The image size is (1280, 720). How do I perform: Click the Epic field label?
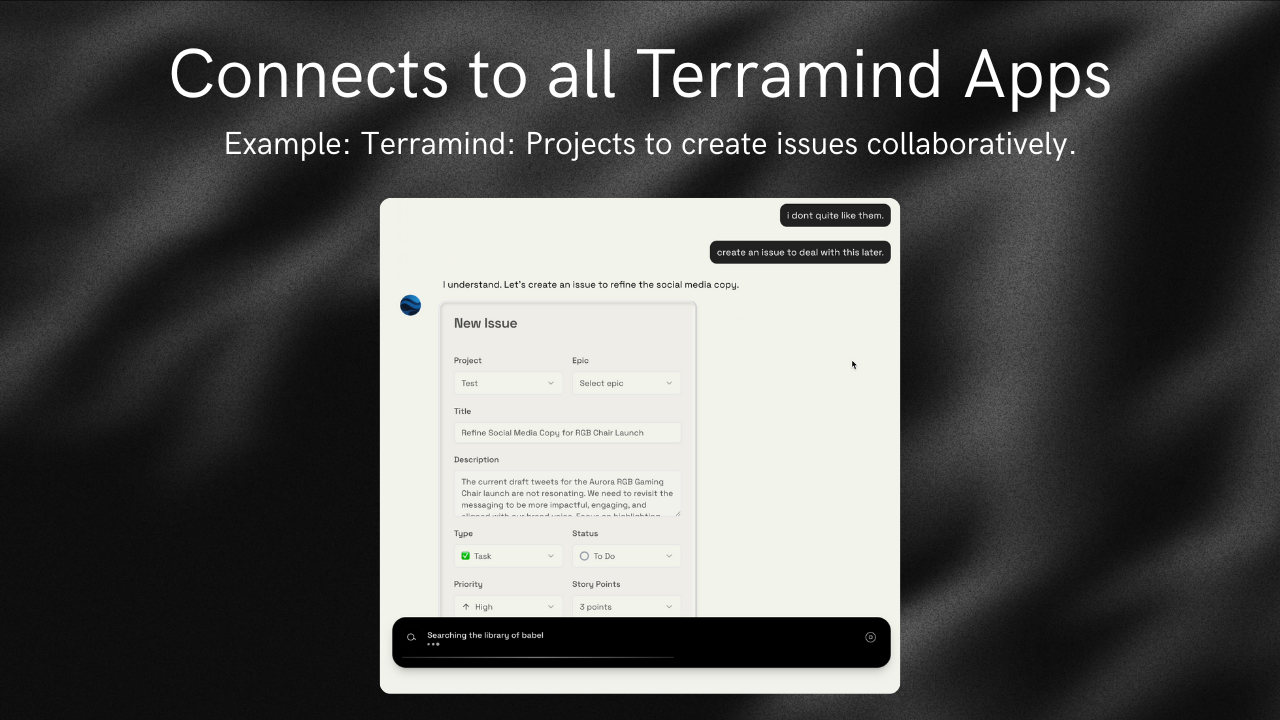(x=580, y=360)
